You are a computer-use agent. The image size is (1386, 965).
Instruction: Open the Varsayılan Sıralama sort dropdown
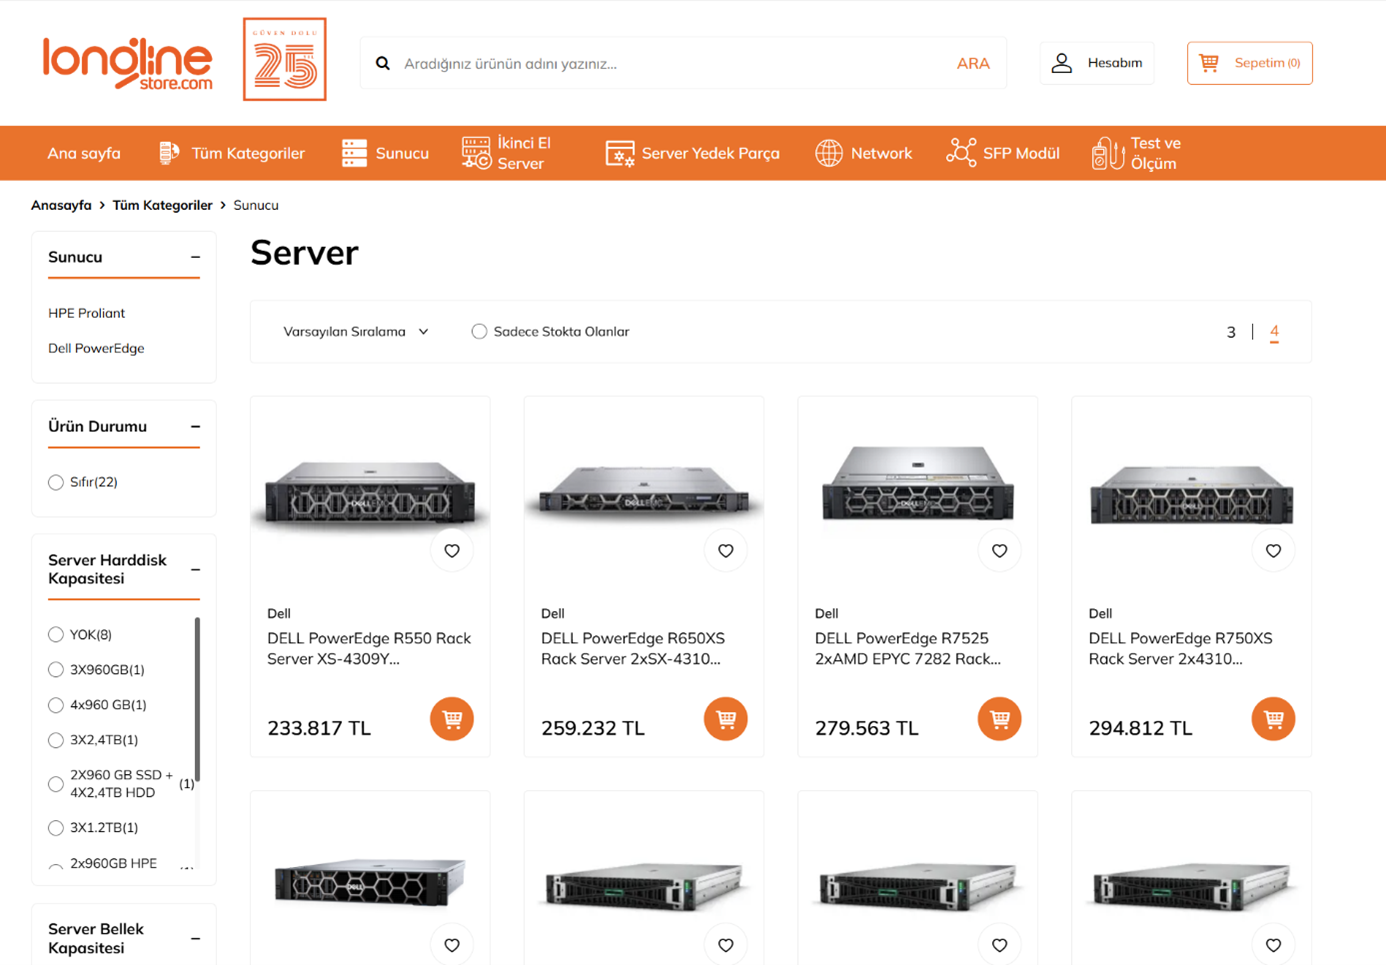(355, 332)
